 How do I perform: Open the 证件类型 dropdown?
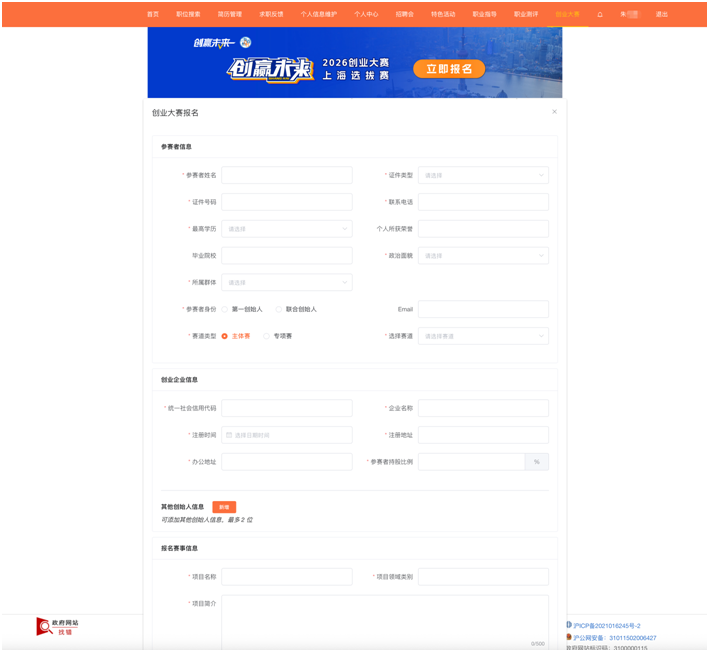(483, 175)
